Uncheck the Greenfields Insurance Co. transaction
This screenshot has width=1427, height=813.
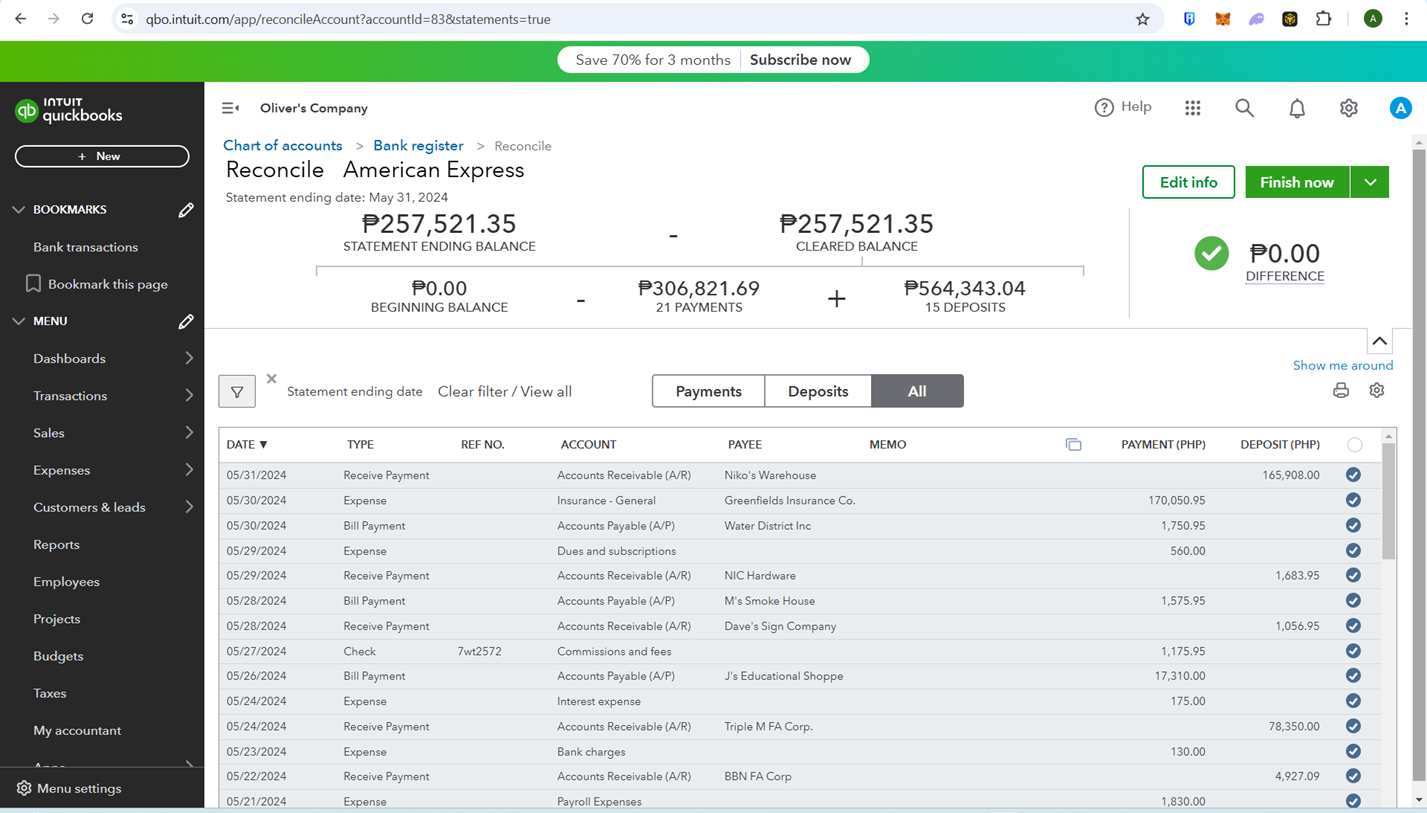[x=1353, y=501]
